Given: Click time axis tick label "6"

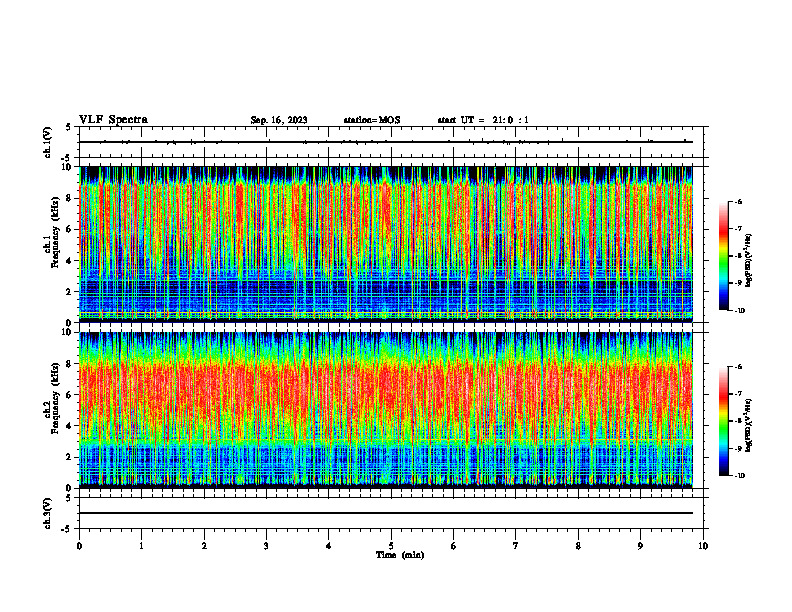Looking at the screenshot, I should point(453,546).
